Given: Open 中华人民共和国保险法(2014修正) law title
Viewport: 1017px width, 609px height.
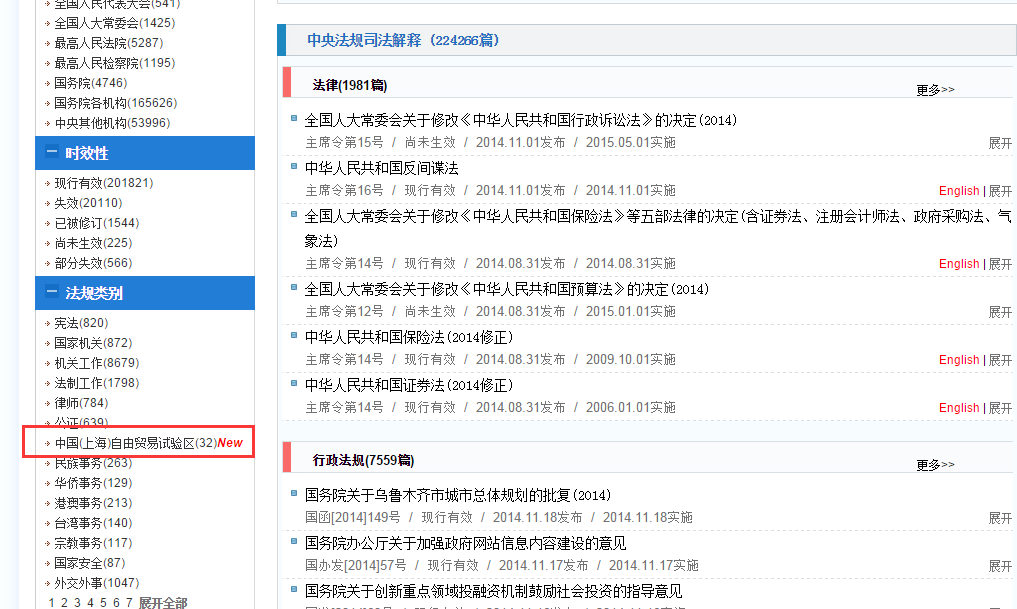Looking at the screenshot, I should pos(408,337).
